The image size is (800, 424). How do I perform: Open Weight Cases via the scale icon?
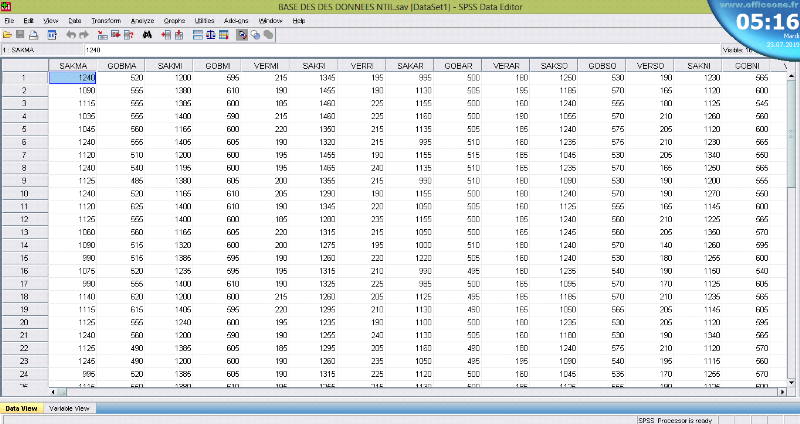211,35
